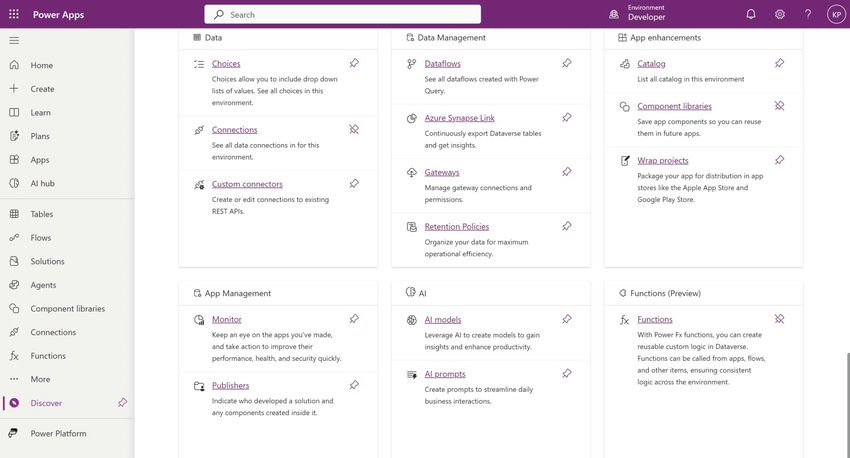Open the Developer environment selector

(646, 17)
